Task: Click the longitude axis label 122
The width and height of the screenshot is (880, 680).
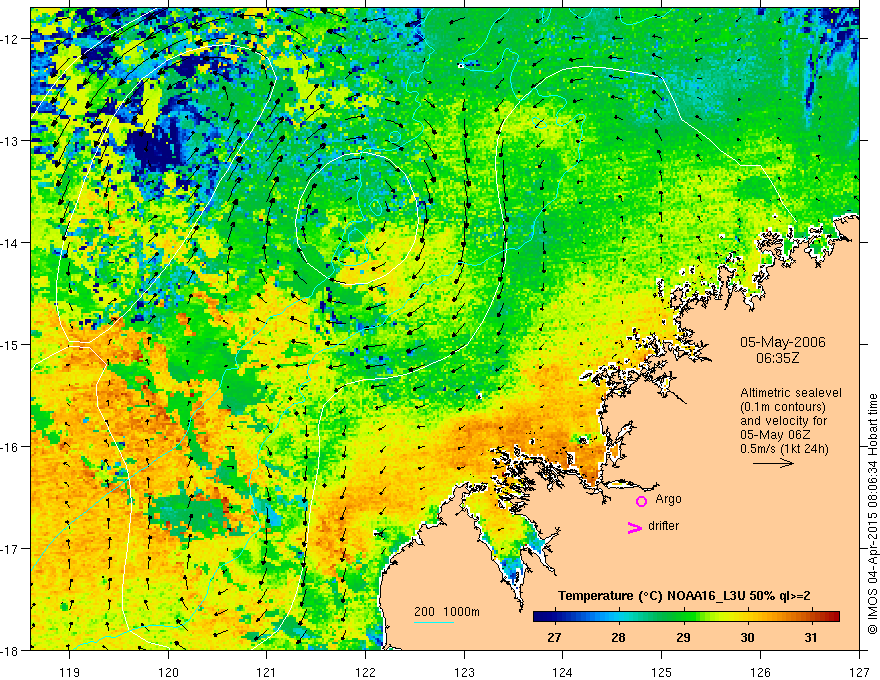Action: click(x=365, y=672)
